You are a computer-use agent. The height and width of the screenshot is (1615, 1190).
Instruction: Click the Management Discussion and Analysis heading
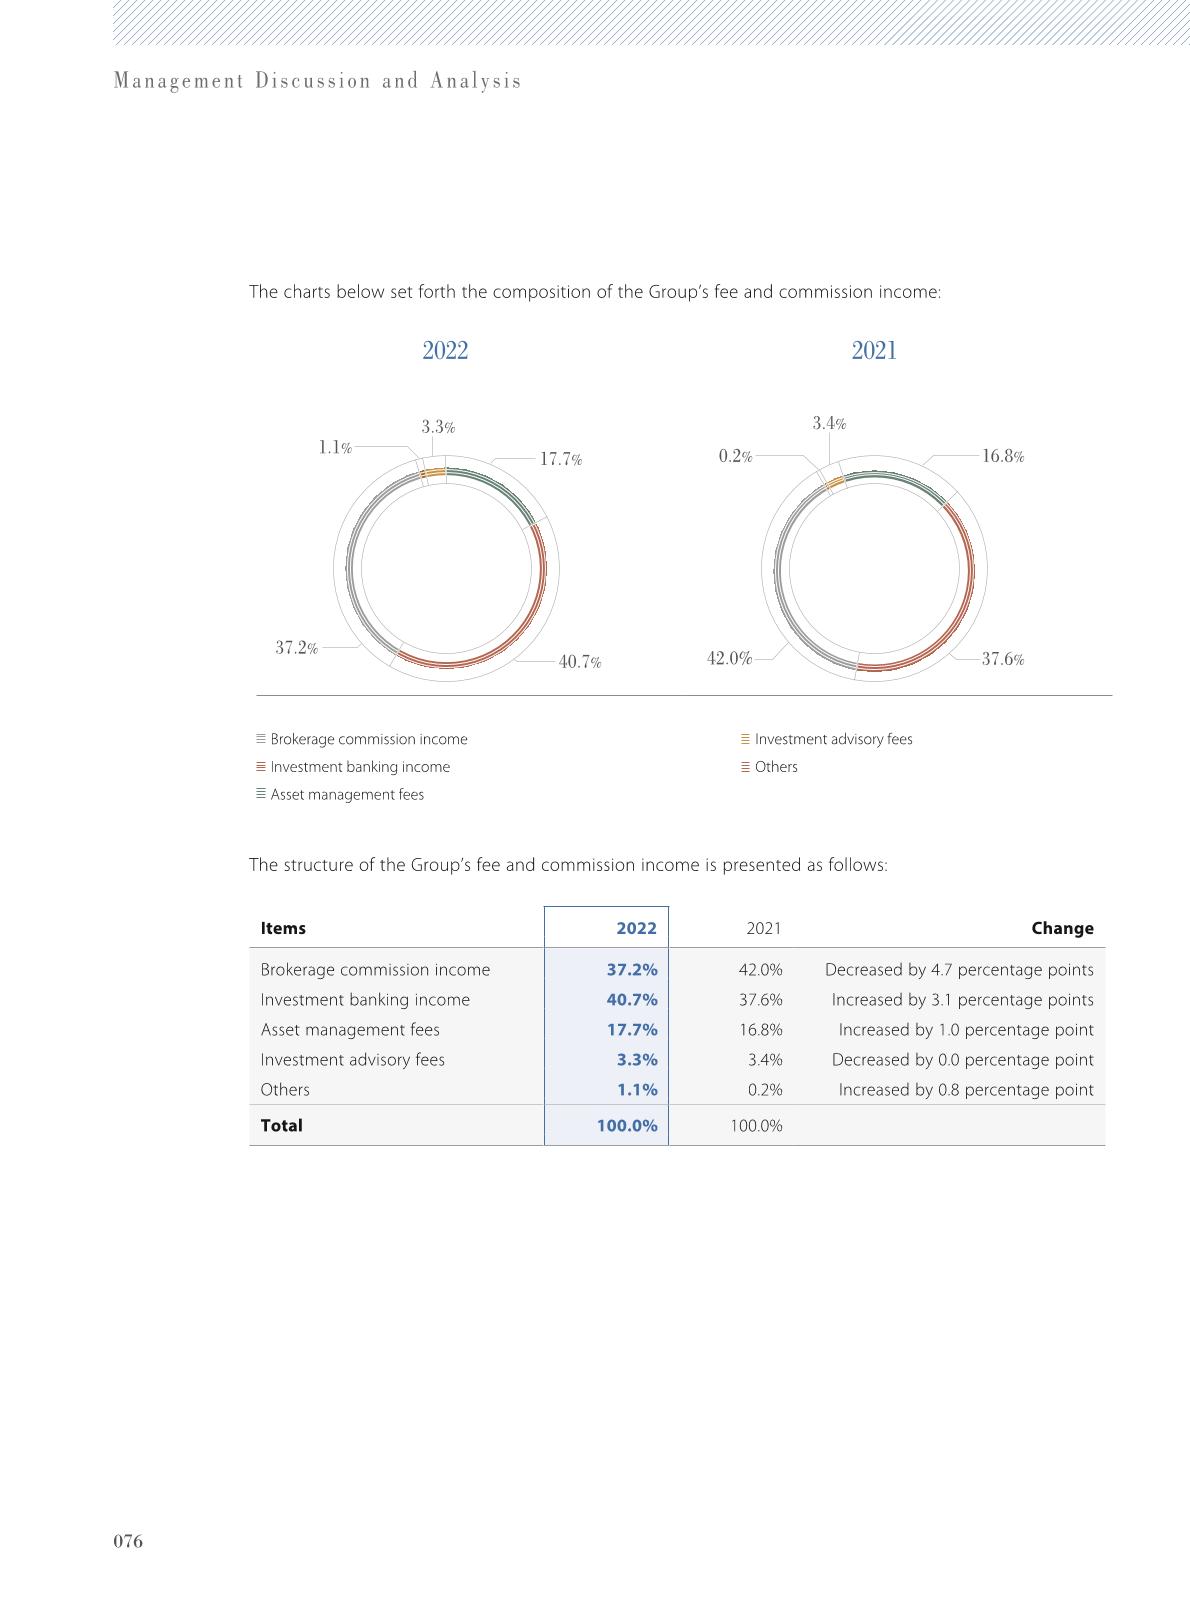click(318, 81)
